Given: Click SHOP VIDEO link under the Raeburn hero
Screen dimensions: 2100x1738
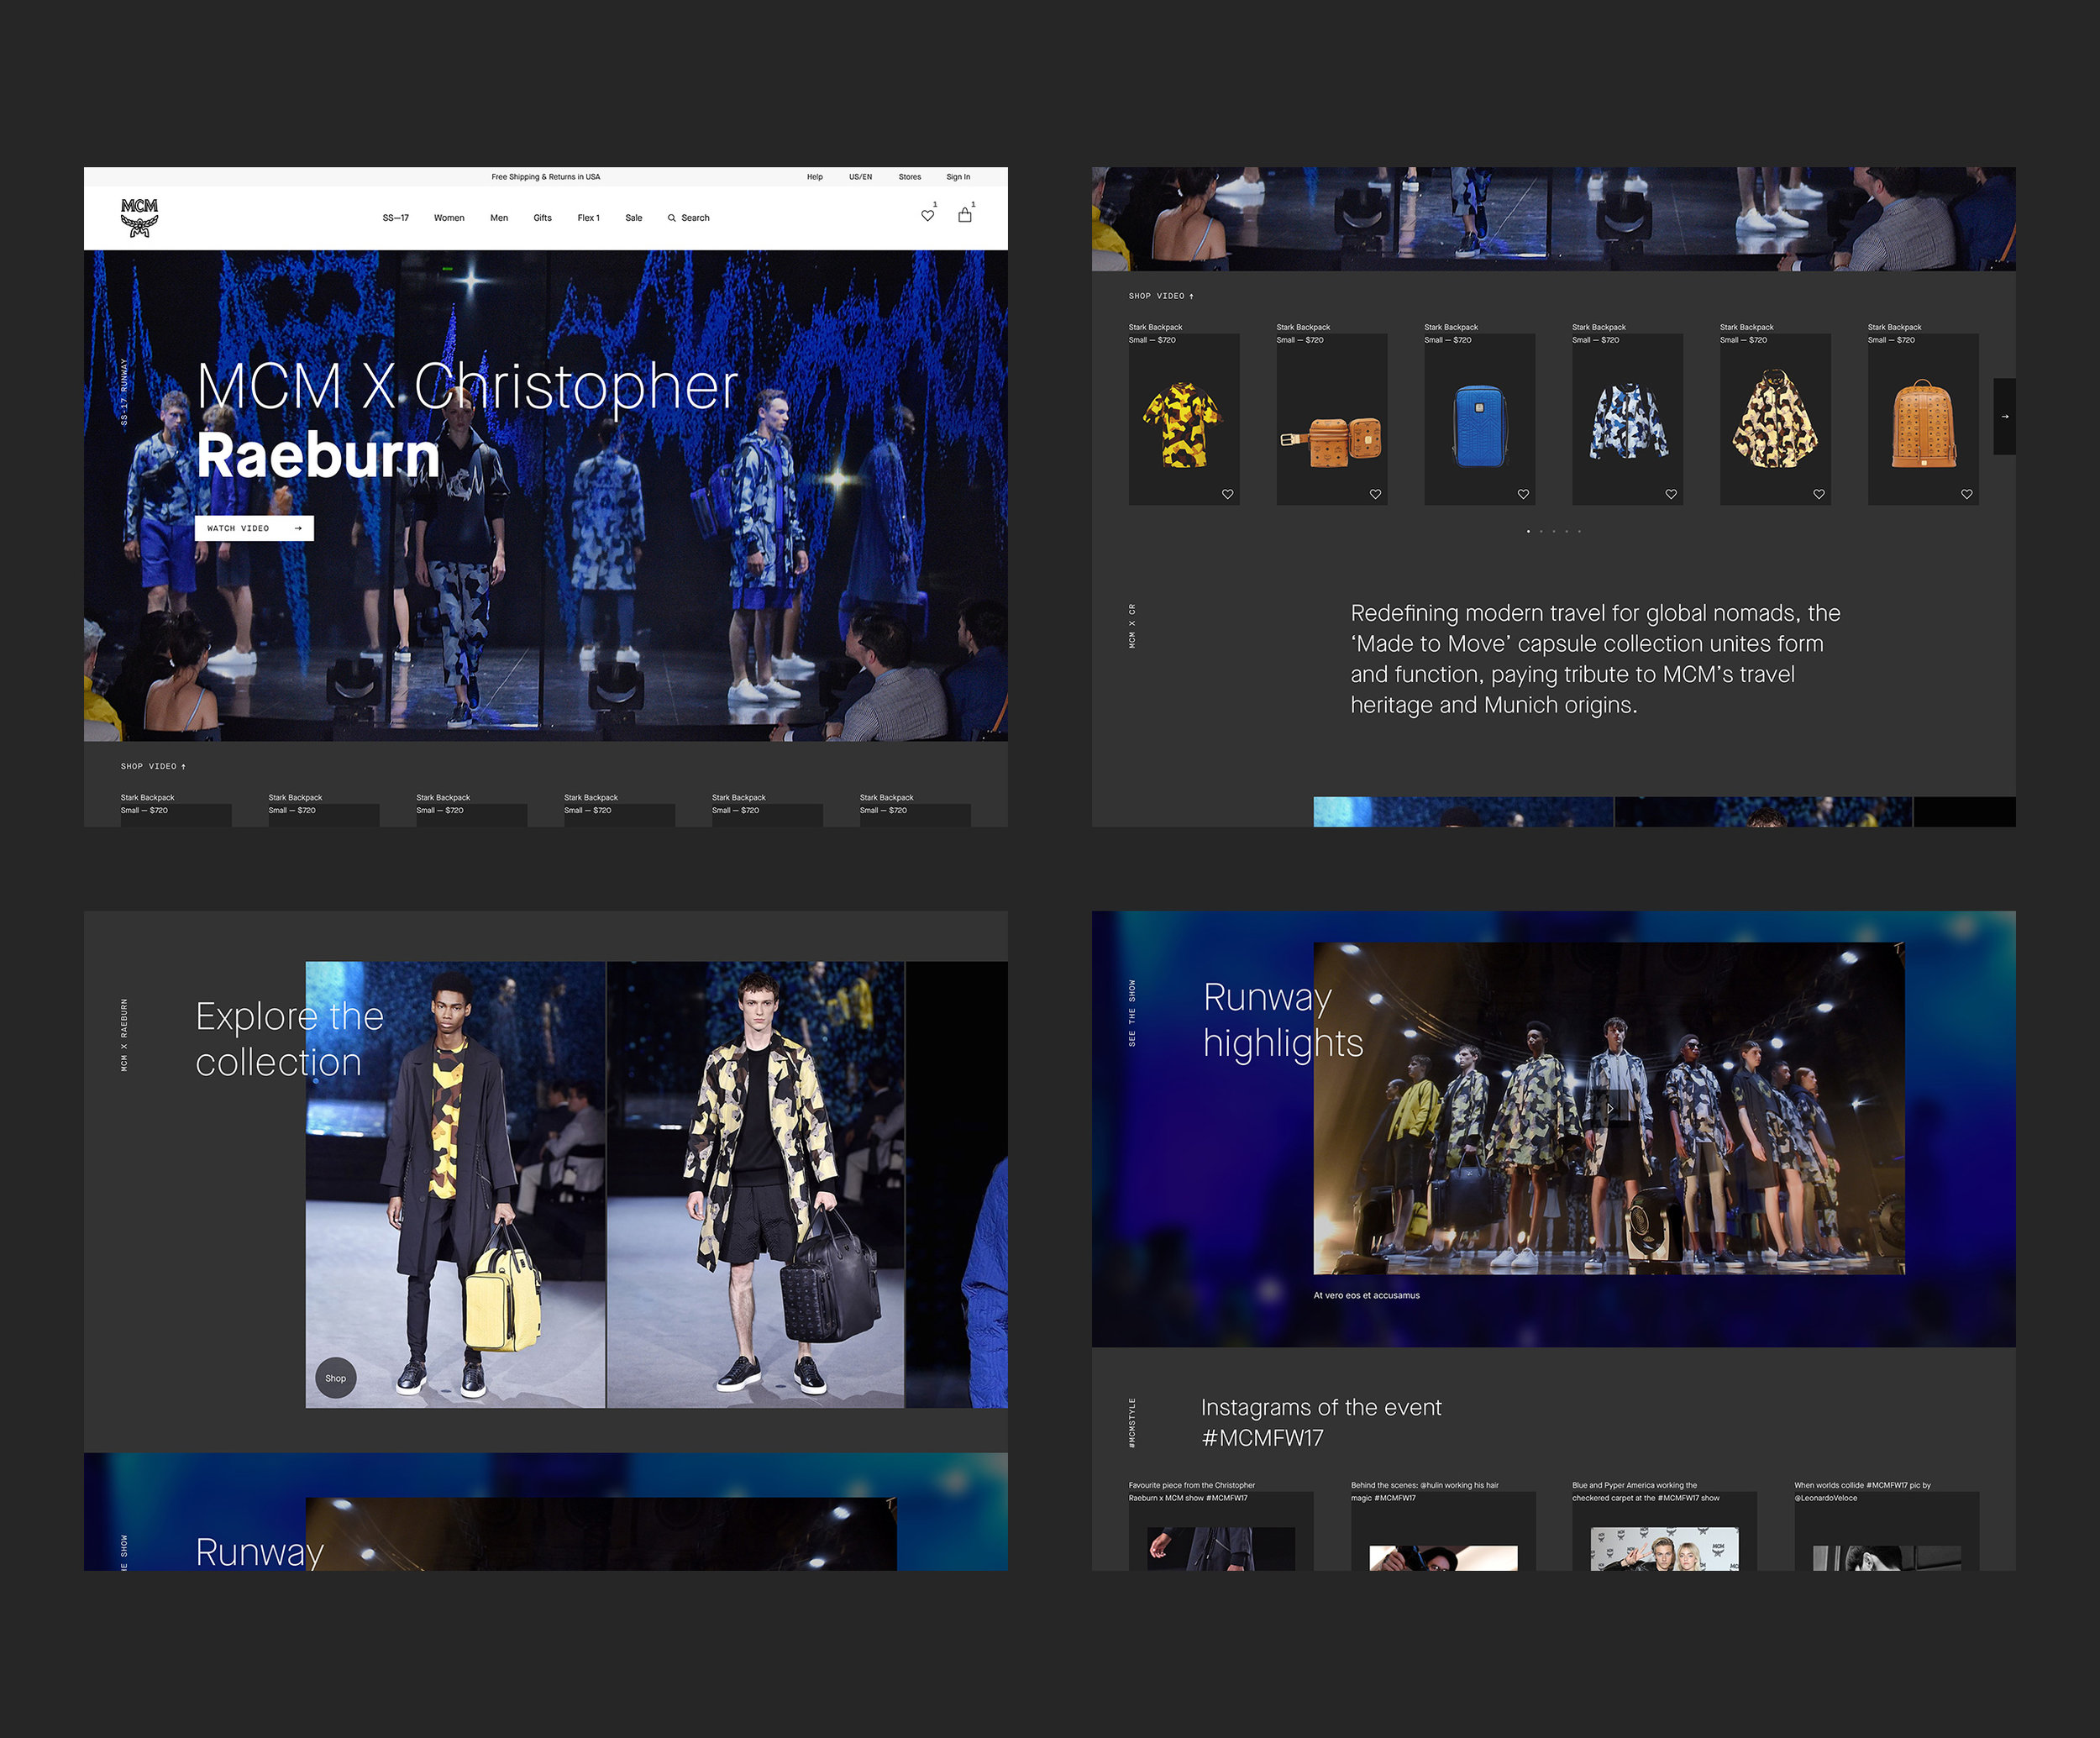Looking at the screenshot, I should pos(153,766).
